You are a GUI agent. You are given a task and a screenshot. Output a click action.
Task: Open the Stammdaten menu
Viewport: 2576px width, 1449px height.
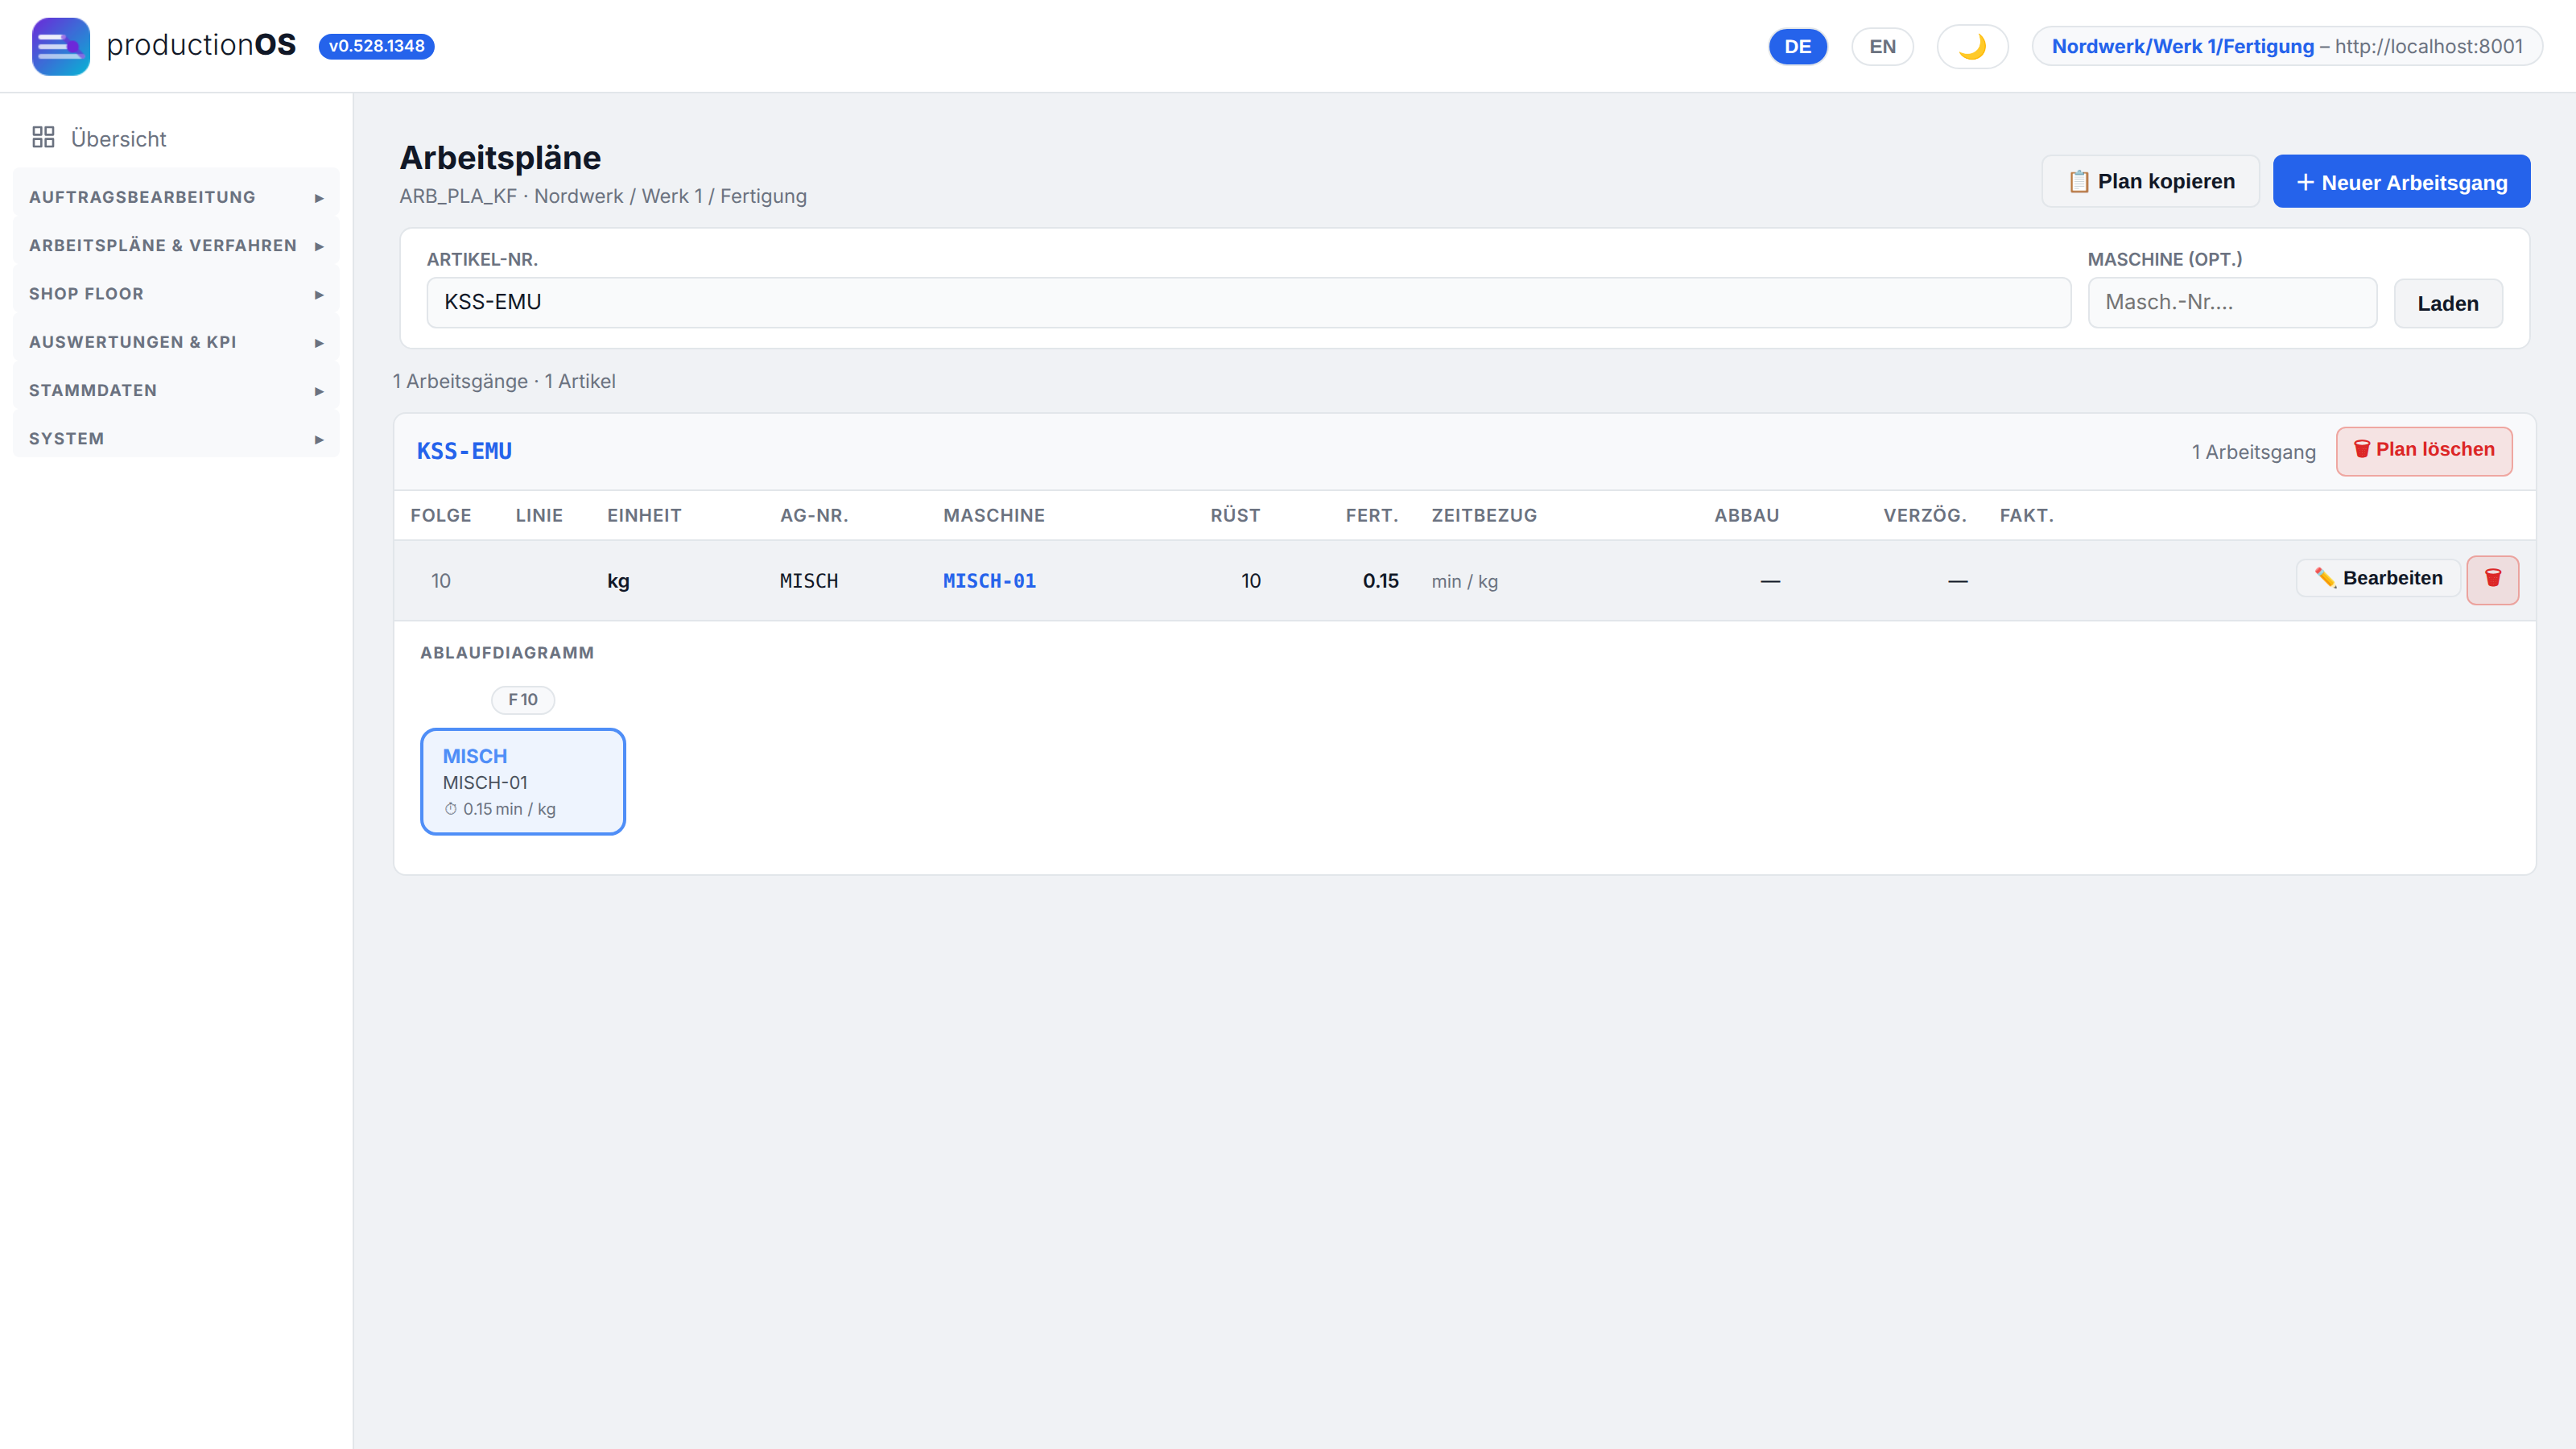coord(176,390)
